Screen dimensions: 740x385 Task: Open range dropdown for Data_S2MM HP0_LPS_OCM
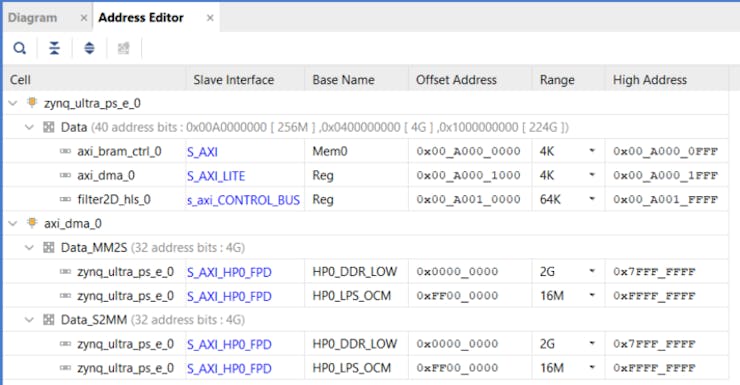[592, 368]
